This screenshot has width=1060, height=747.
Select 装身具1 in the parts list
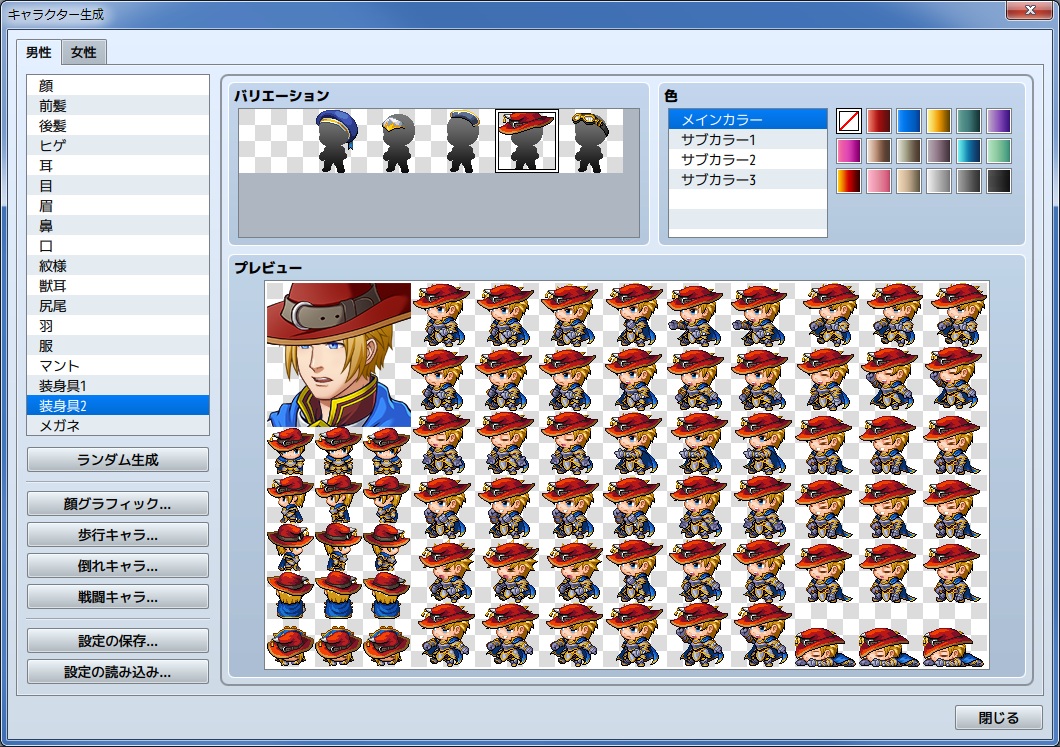click(118, 385)
